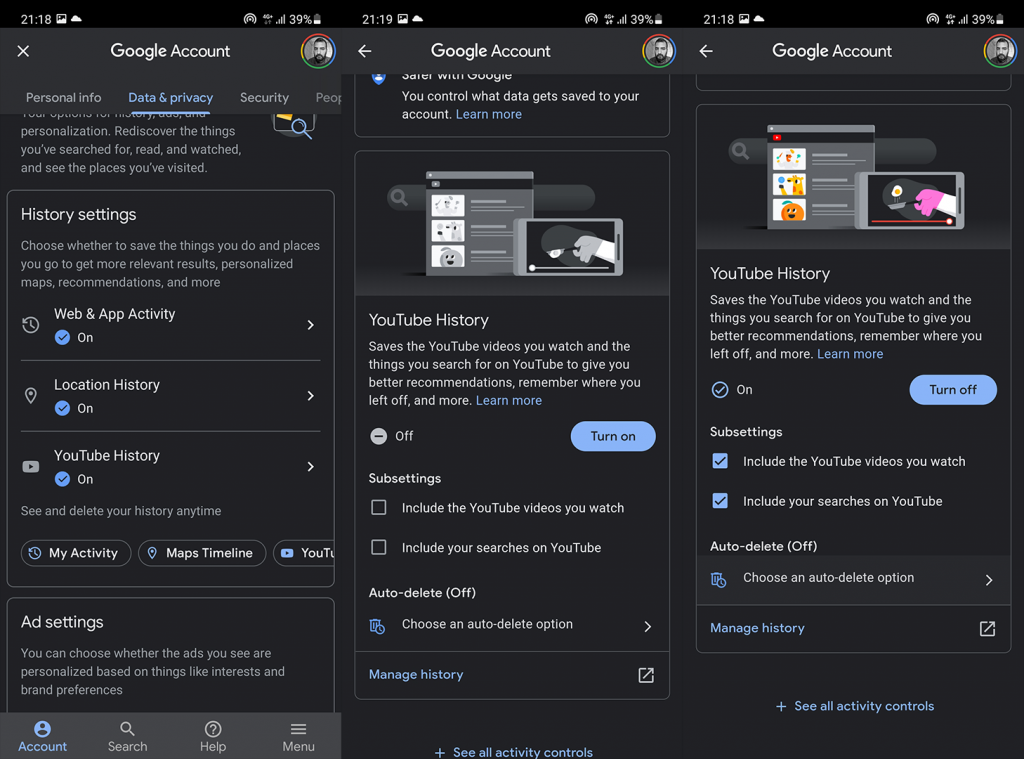Tap grayscale YouTube History illustration
This screenshot has height=759, width=1024.
pos(512,224)
